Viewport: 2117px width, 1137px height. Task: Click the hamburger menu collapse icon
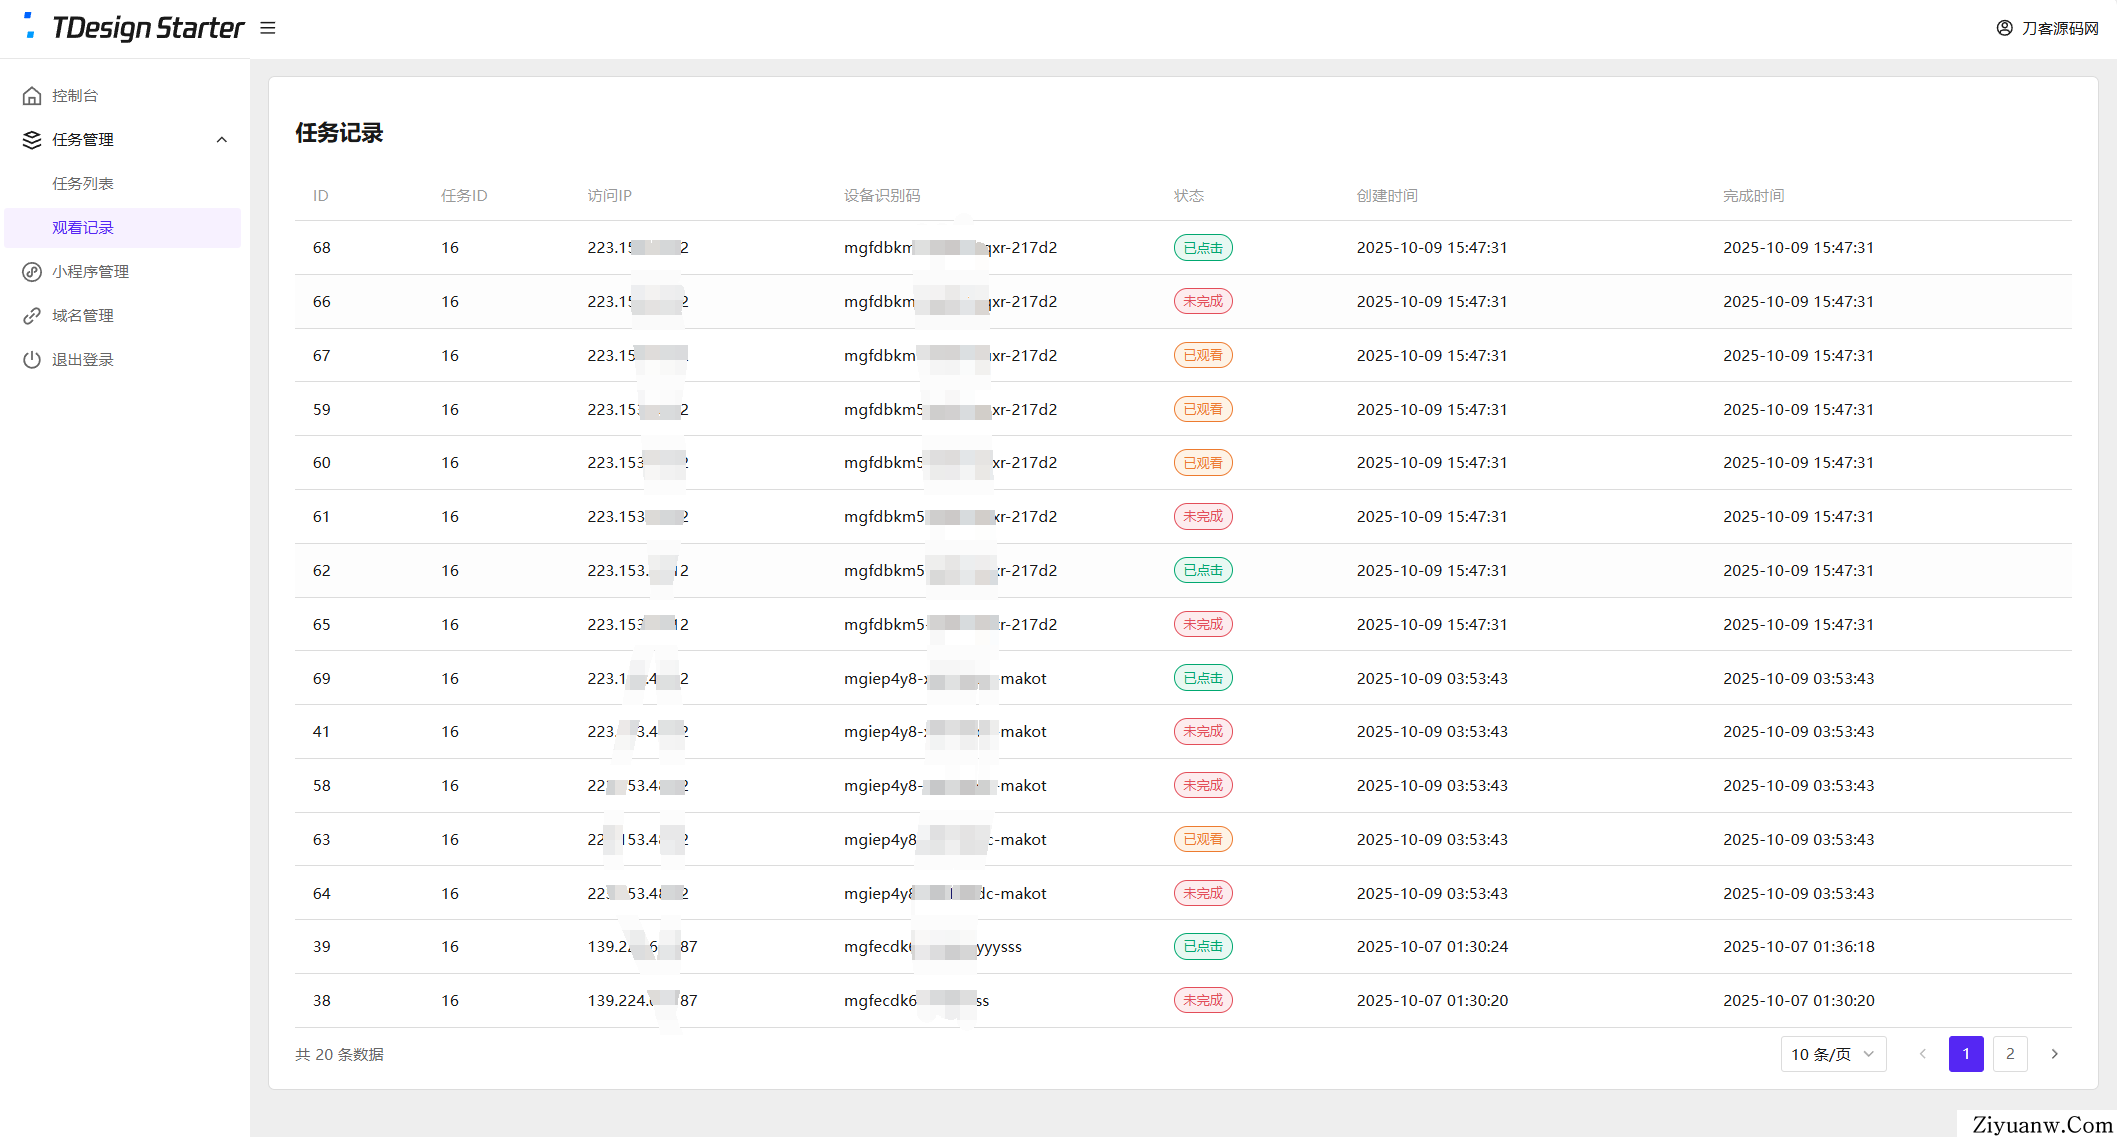click(x=267, y=28)
